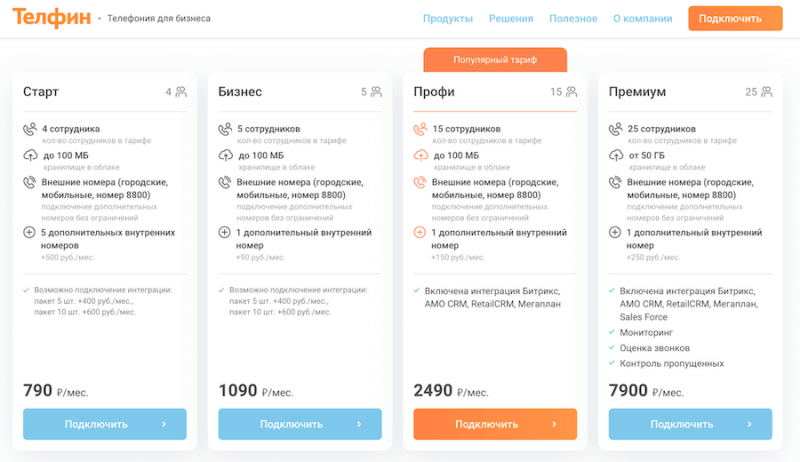Click checkmark beside Мониторинг feature

tap(612, 330)
